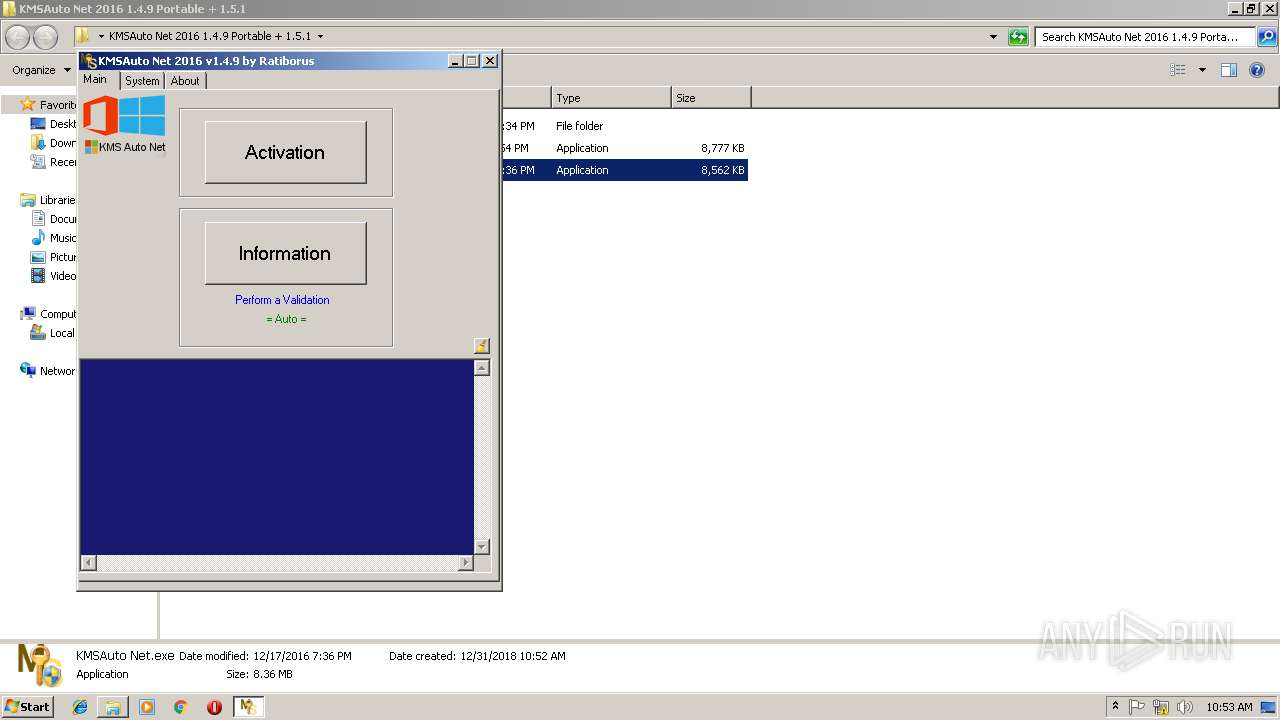This screenshot has width=1280, height=720.
Task: Click the KMSAuto title bar key icon
Action: click(x=89, y=61)
